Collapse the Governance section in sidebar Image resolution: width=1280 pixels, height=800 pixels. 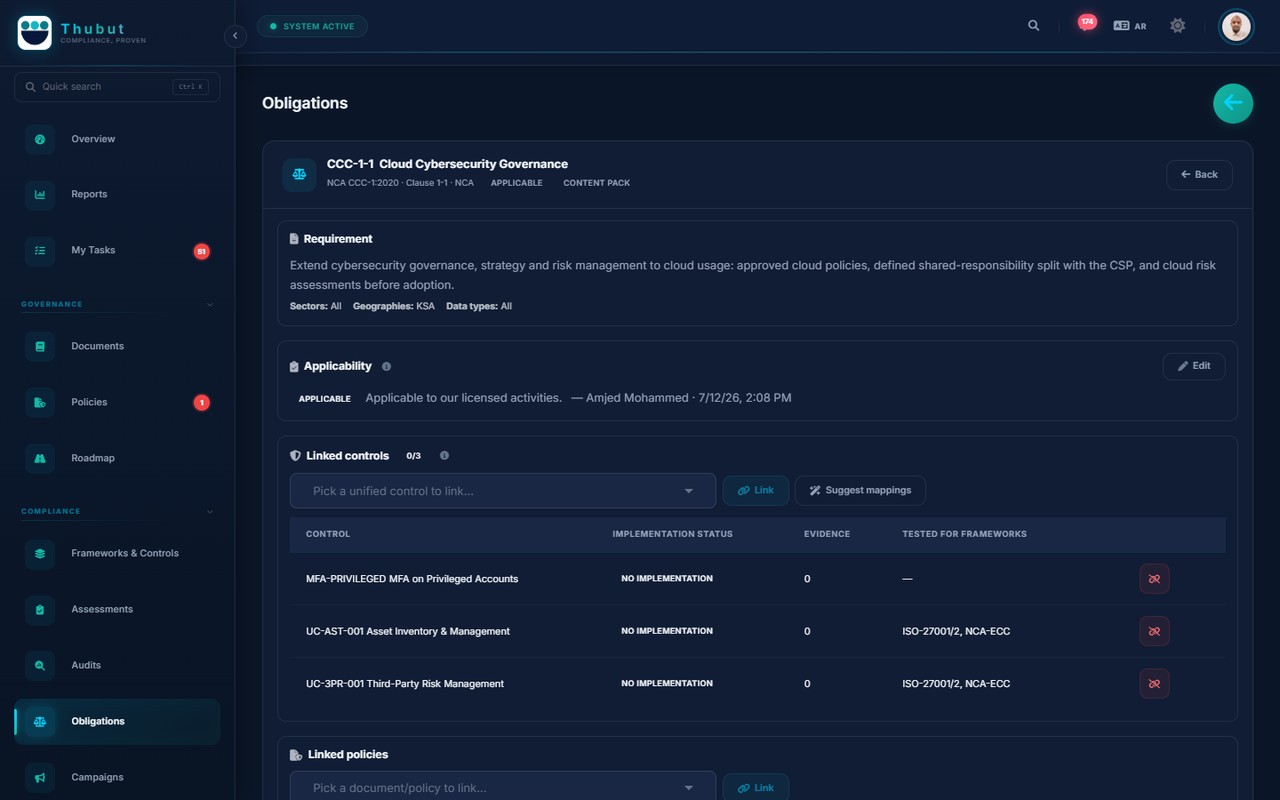(209, 304)
